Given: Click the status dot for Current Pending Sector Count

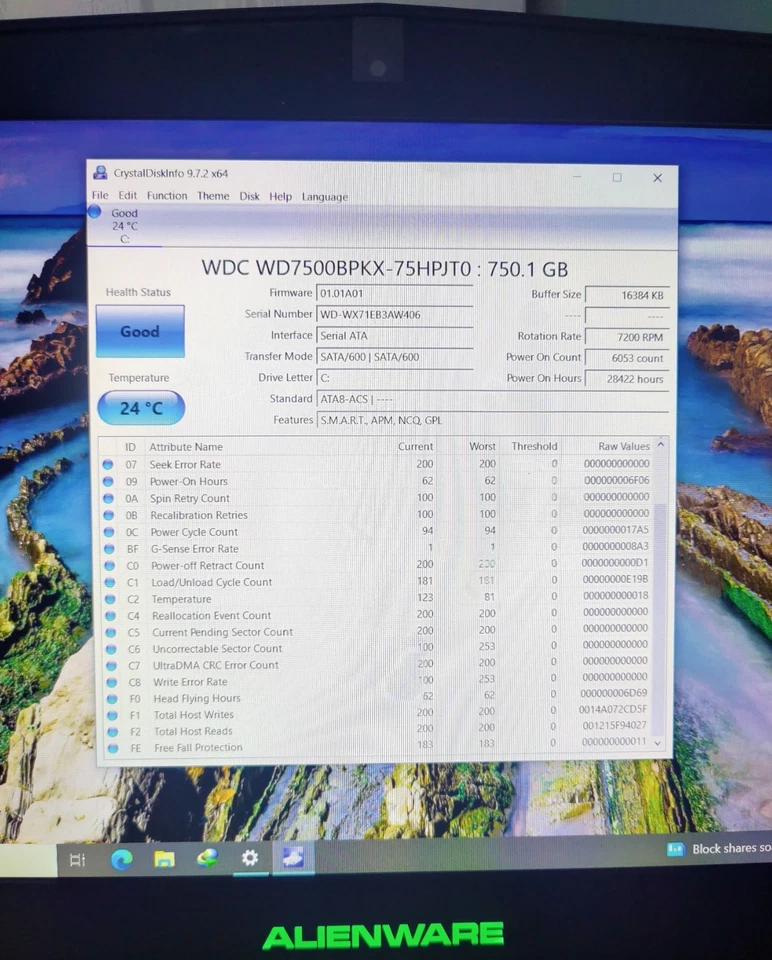Looking at the screenshot, I should [111, 632].
